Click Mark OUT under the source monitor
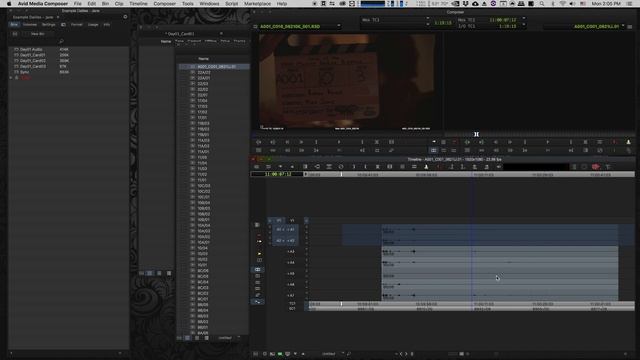The width and height of the screenshot is (640, 360). tap(362, 142)
